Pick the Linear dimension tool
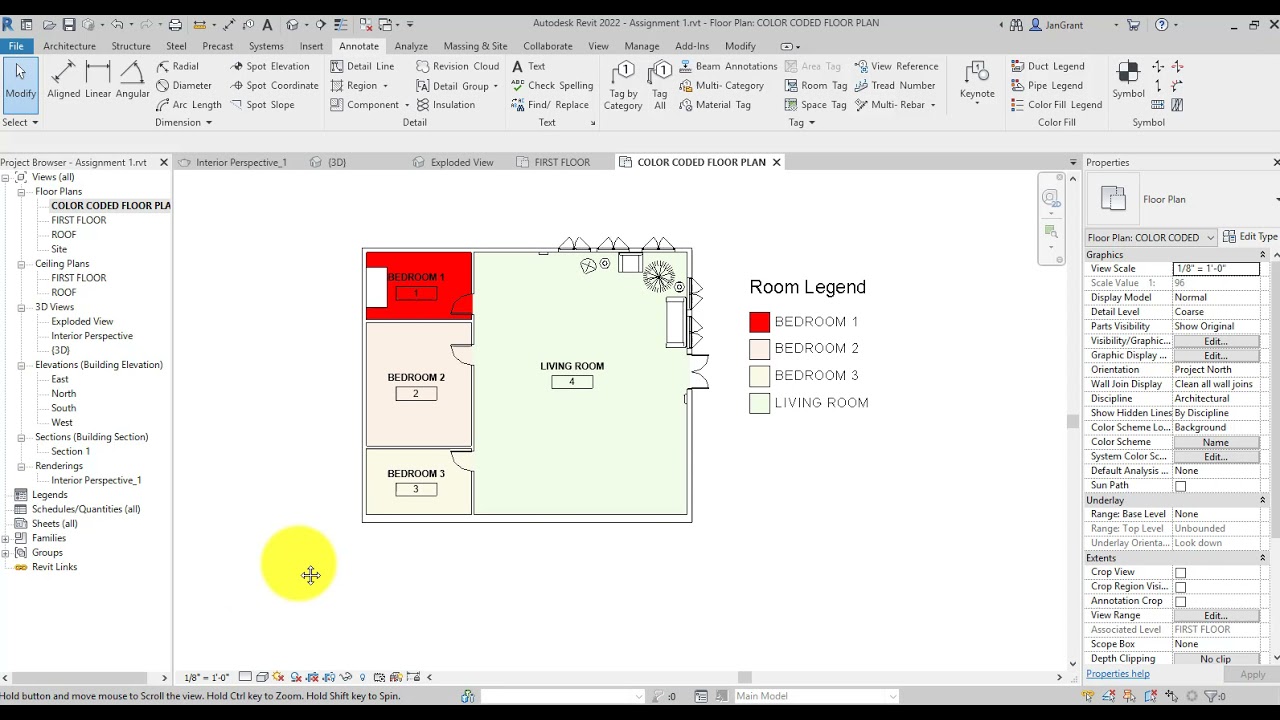Viewport: 1280px width, 720px height. coord(98,82)
